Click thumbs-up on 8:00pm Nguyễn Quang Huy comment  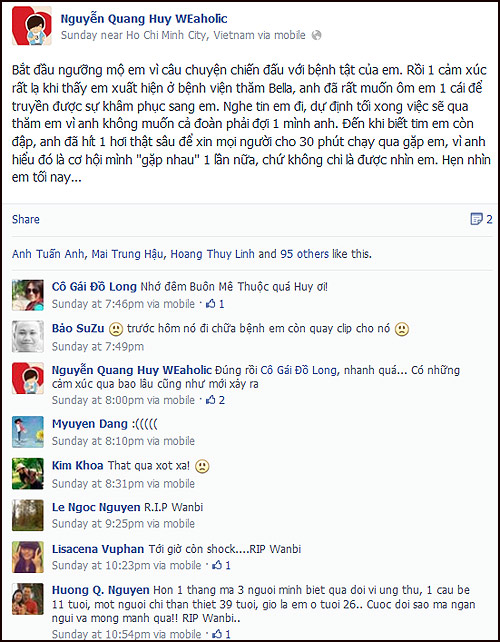[x=210, y=400]
